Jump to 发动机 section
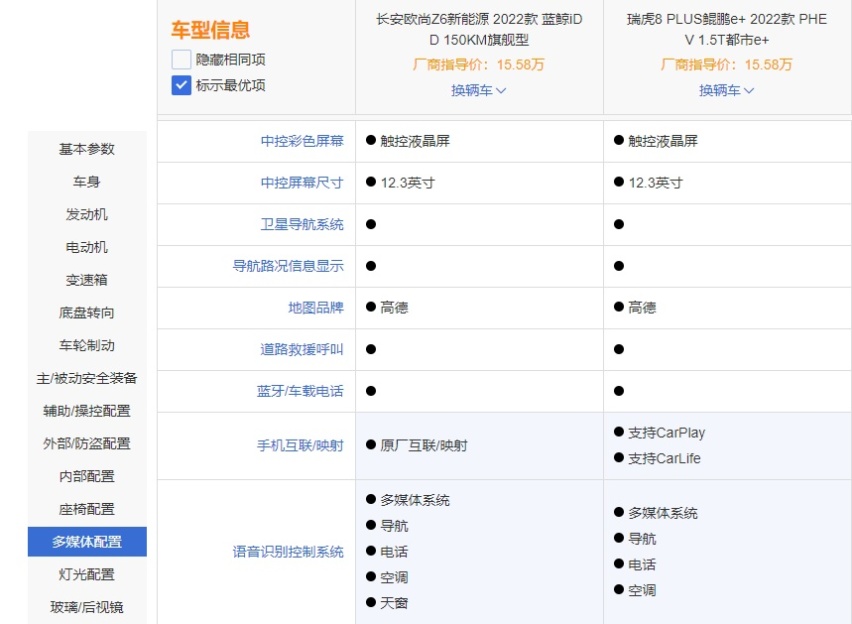This screenshot has height=624, width=852. pos(87,214)
